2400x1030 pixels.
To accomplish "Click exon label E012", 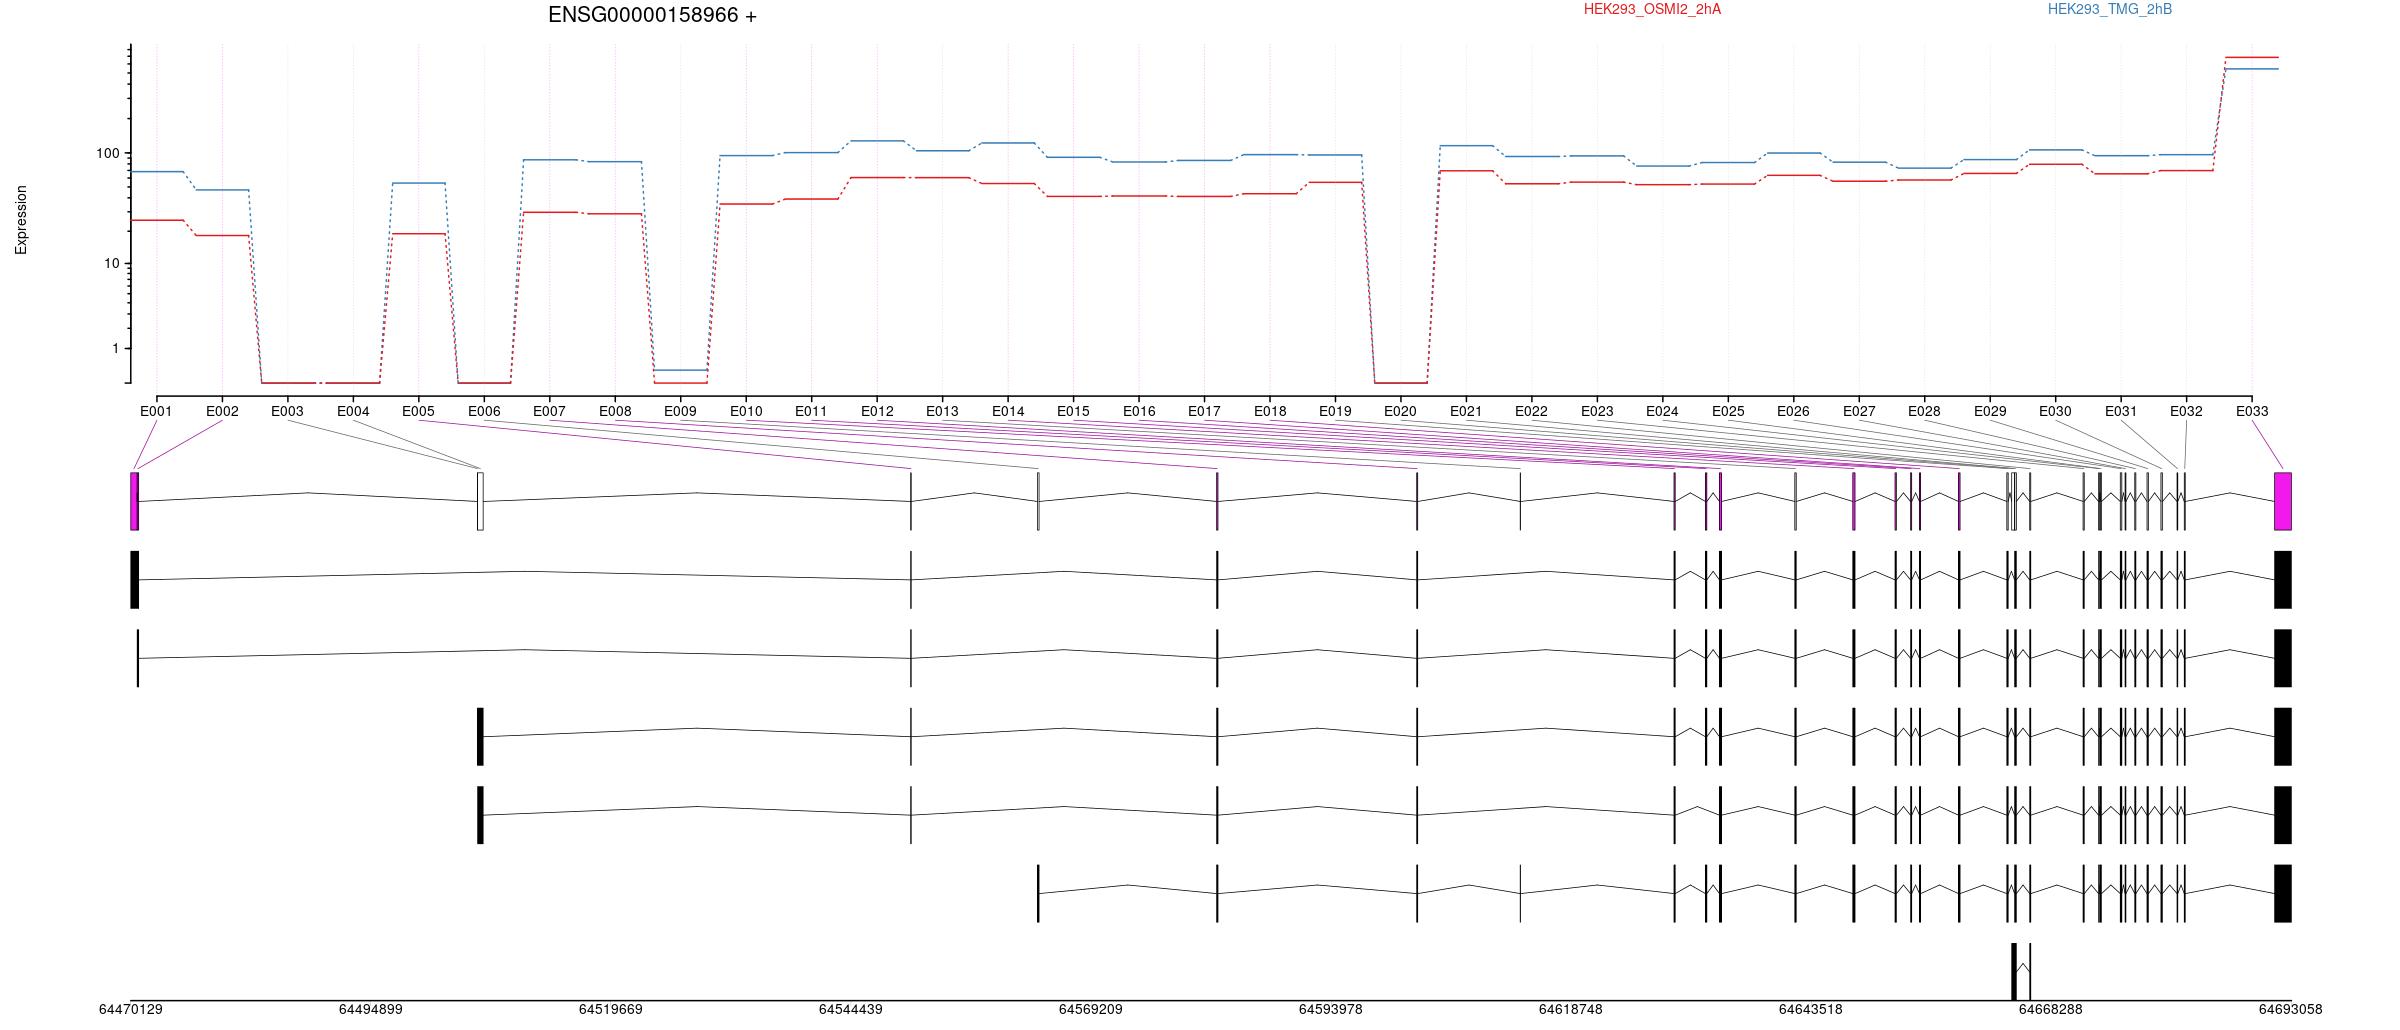I will click(x=877, y=411).
